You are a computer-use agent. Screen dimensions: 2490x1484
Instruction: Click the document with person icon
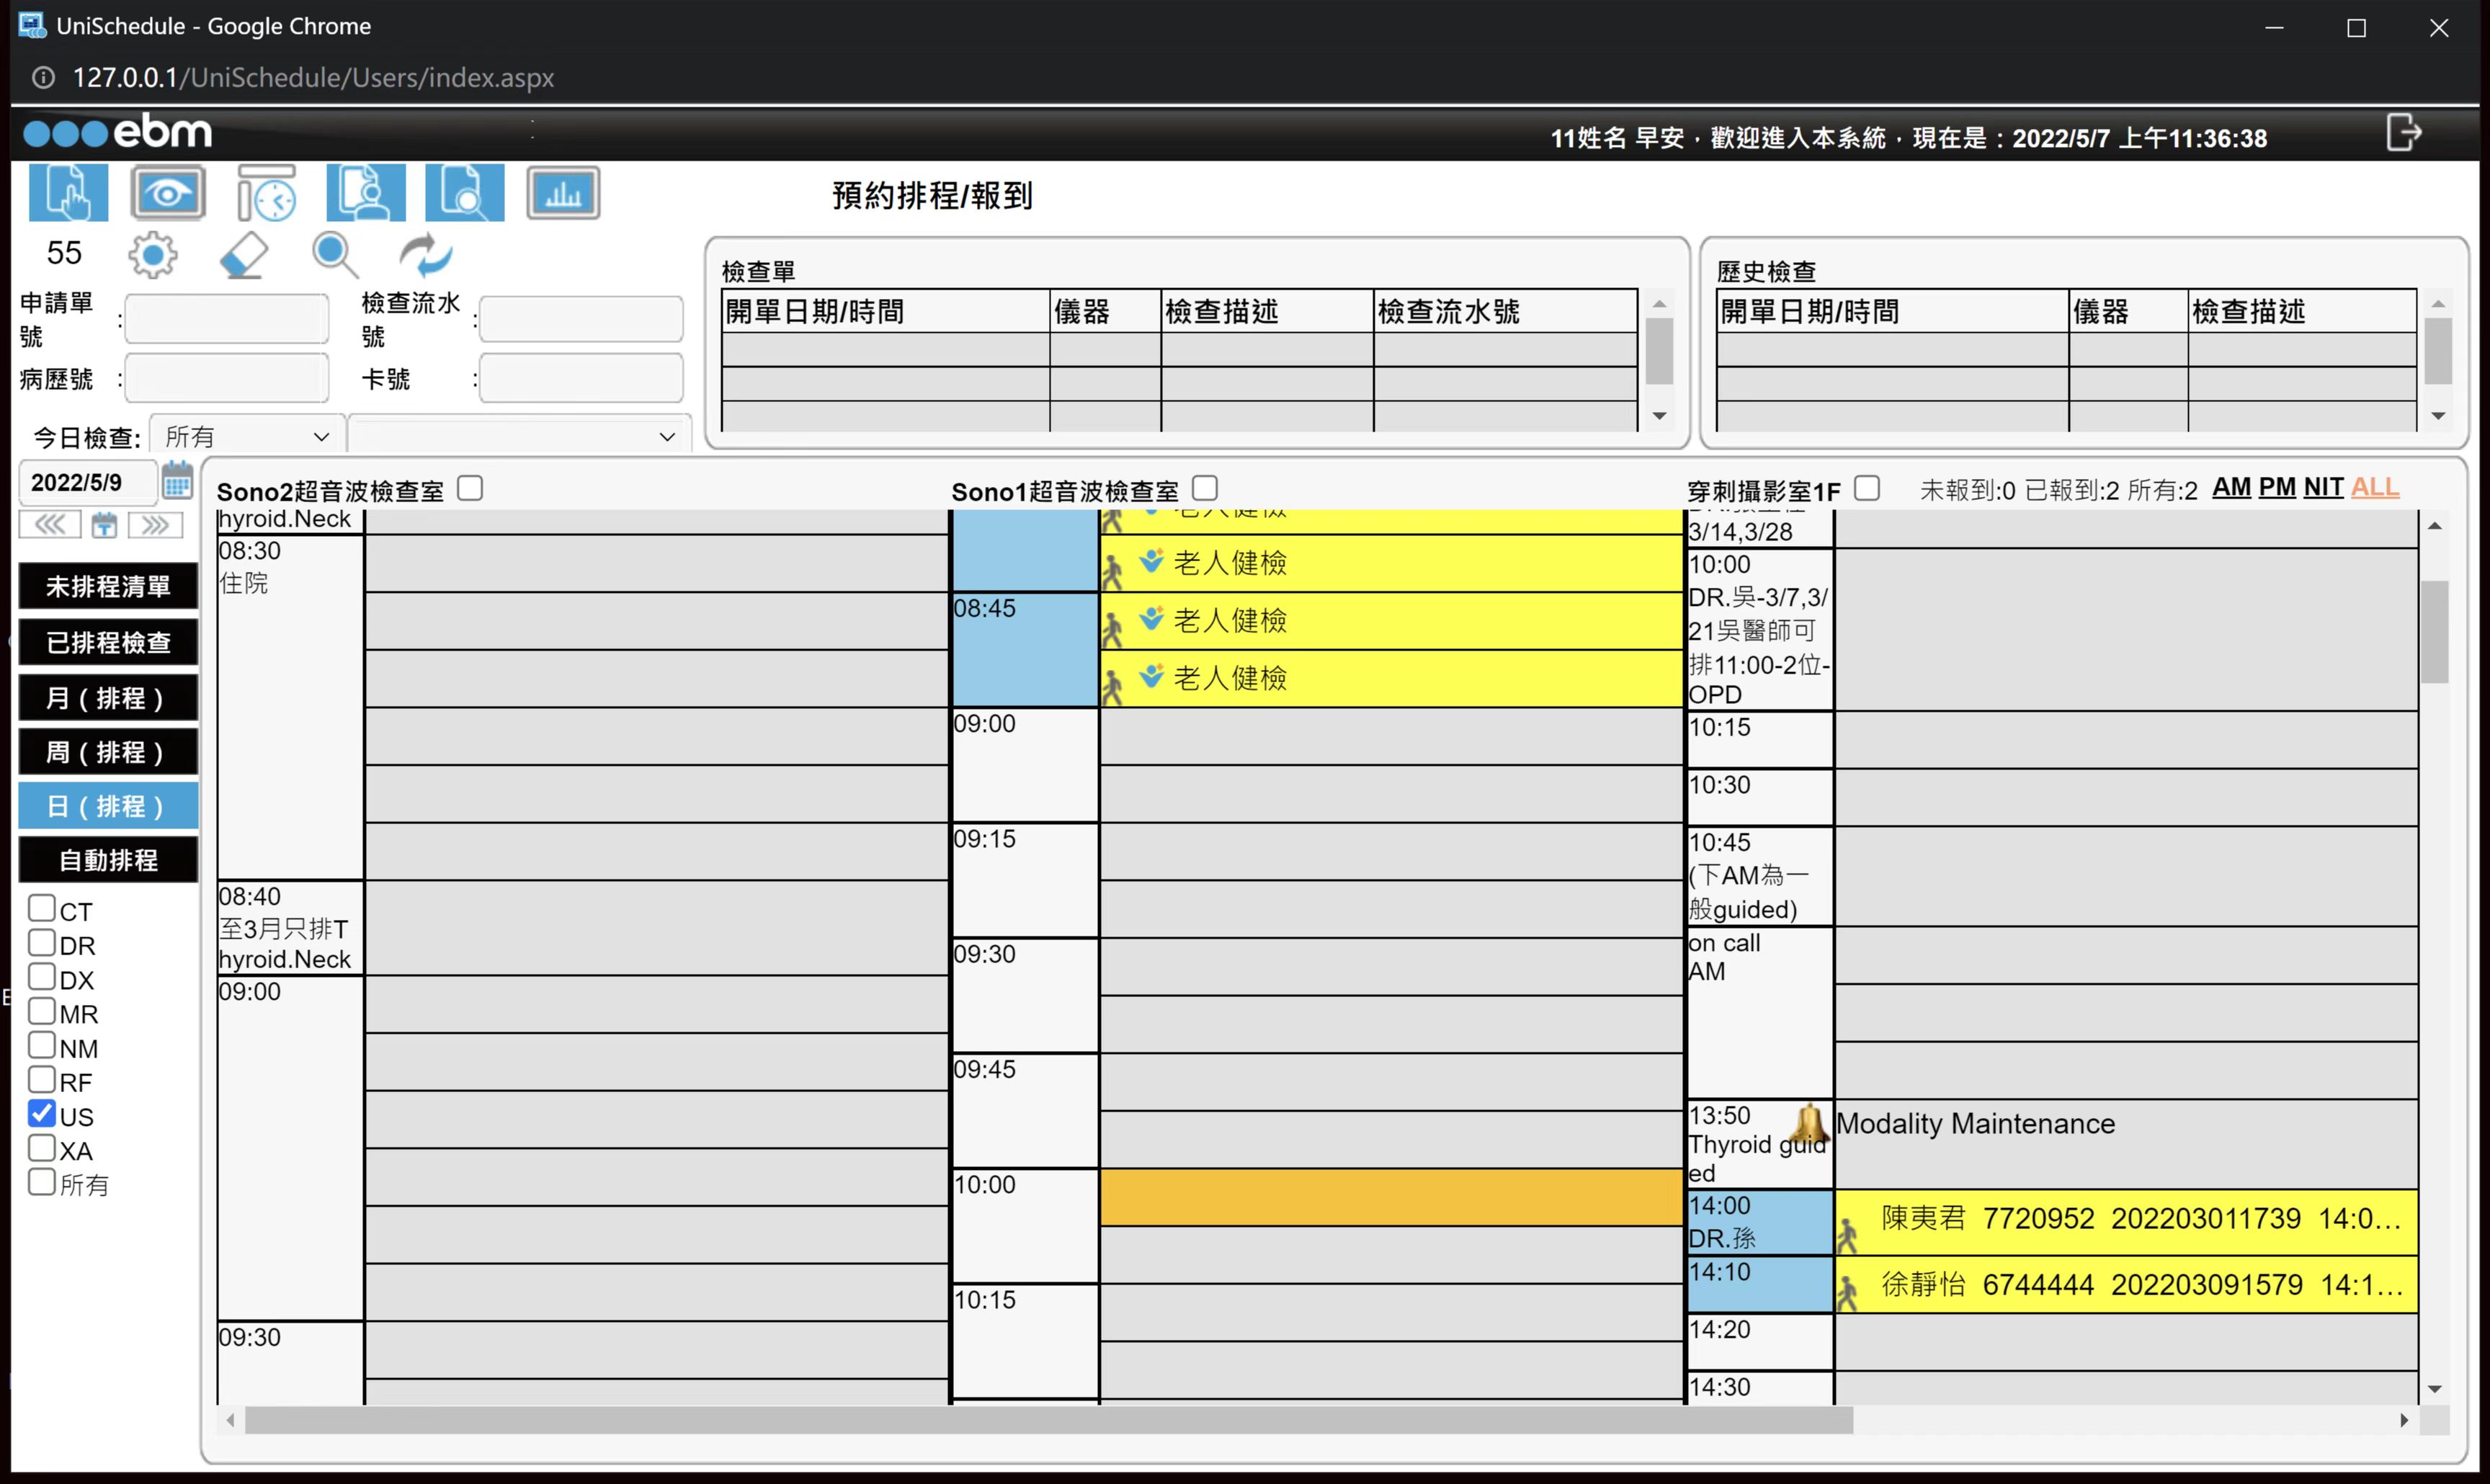[366, 192]
